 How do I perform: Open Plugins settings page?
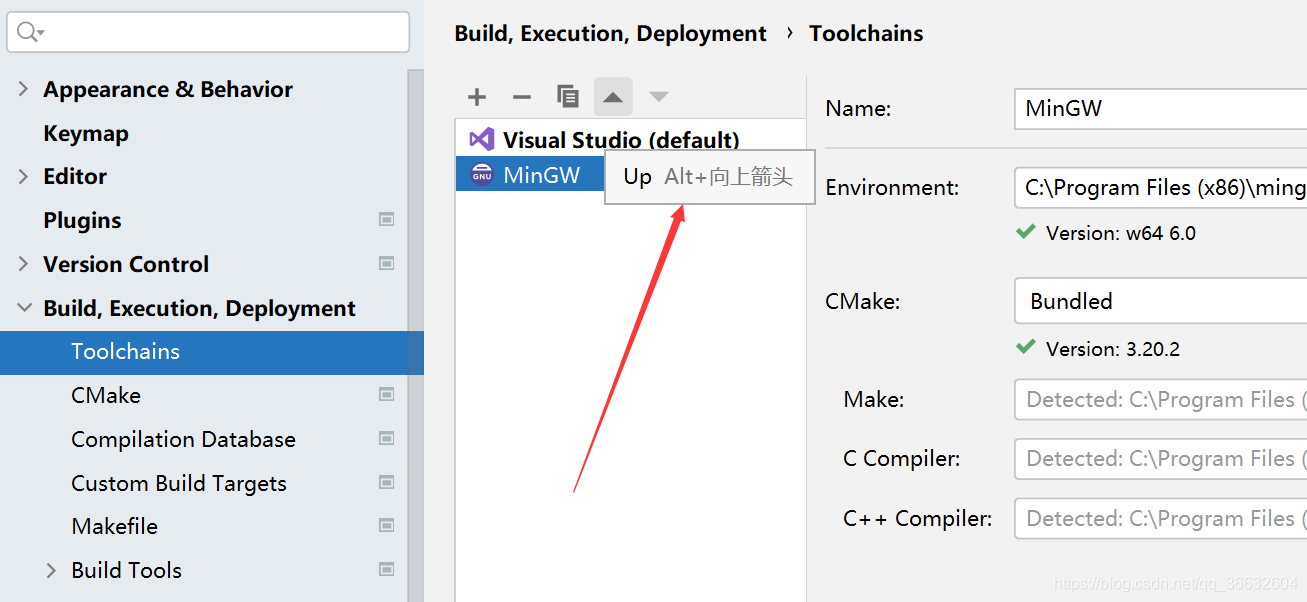pyautogui.click(x=82, y=220)
